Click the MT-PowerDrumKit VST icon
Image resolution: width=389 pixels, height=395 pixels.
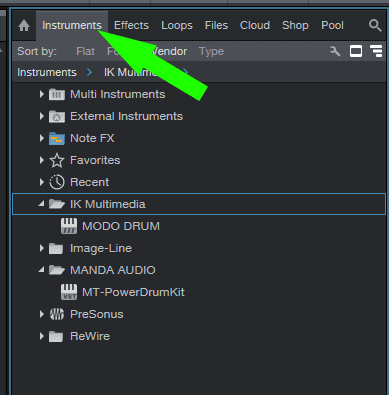69,292
